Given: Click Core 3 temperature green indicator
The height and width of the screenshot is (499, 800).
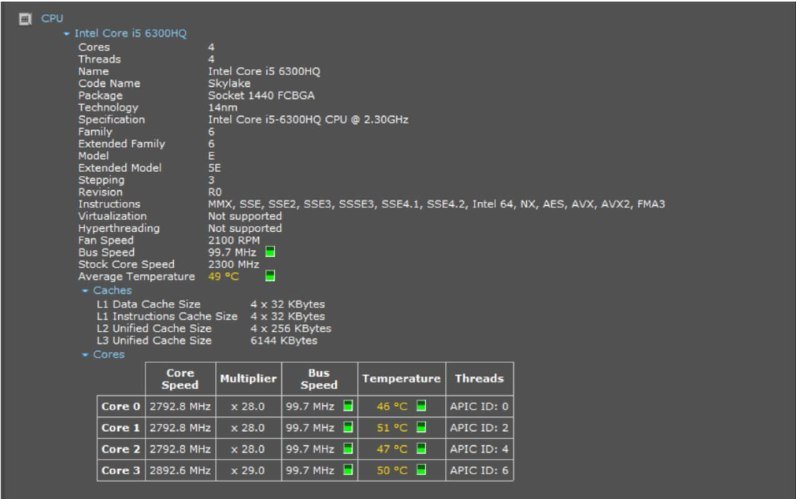Looking at the screenshot, I should [421, 469].
